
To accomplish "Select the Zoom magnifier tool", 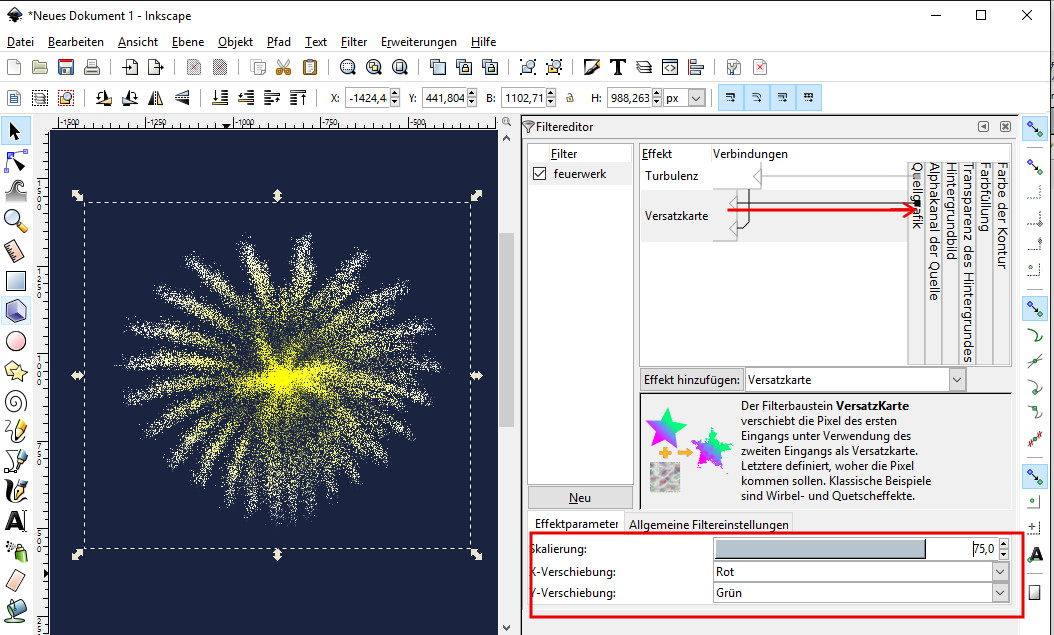I will point(16,220).
